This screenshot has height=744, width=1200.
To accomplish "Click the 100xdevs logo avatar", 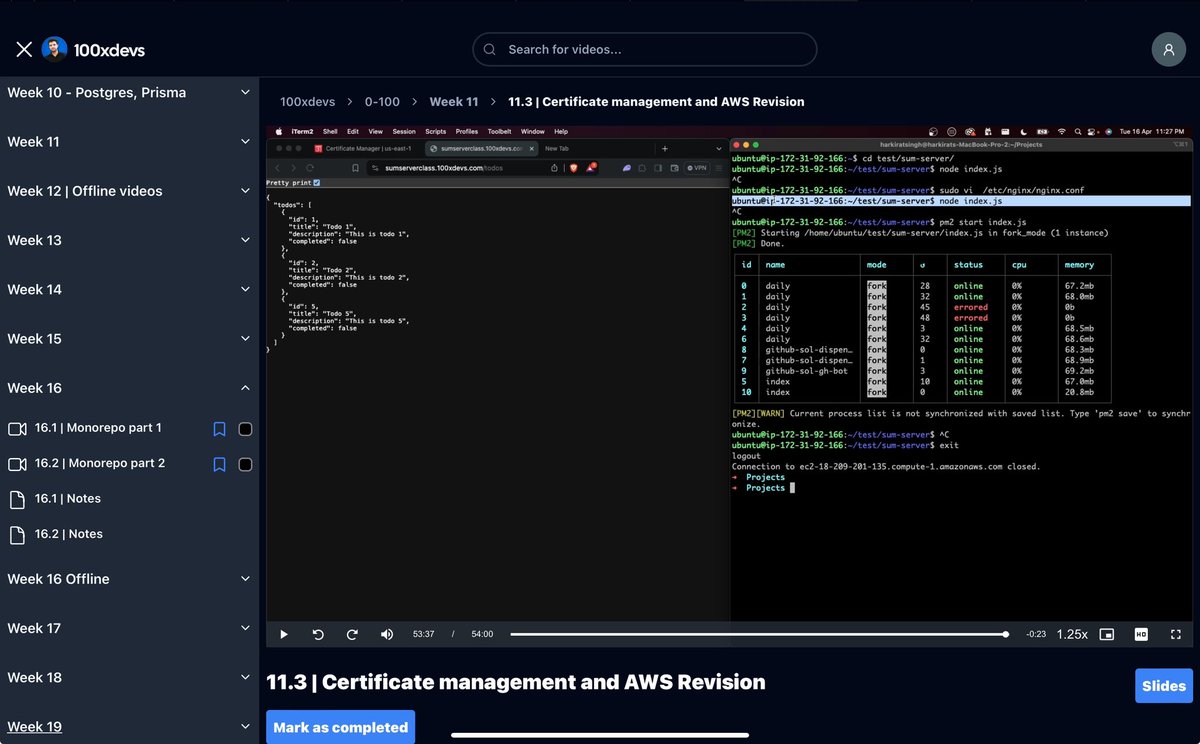I will (x=54, y=49).
